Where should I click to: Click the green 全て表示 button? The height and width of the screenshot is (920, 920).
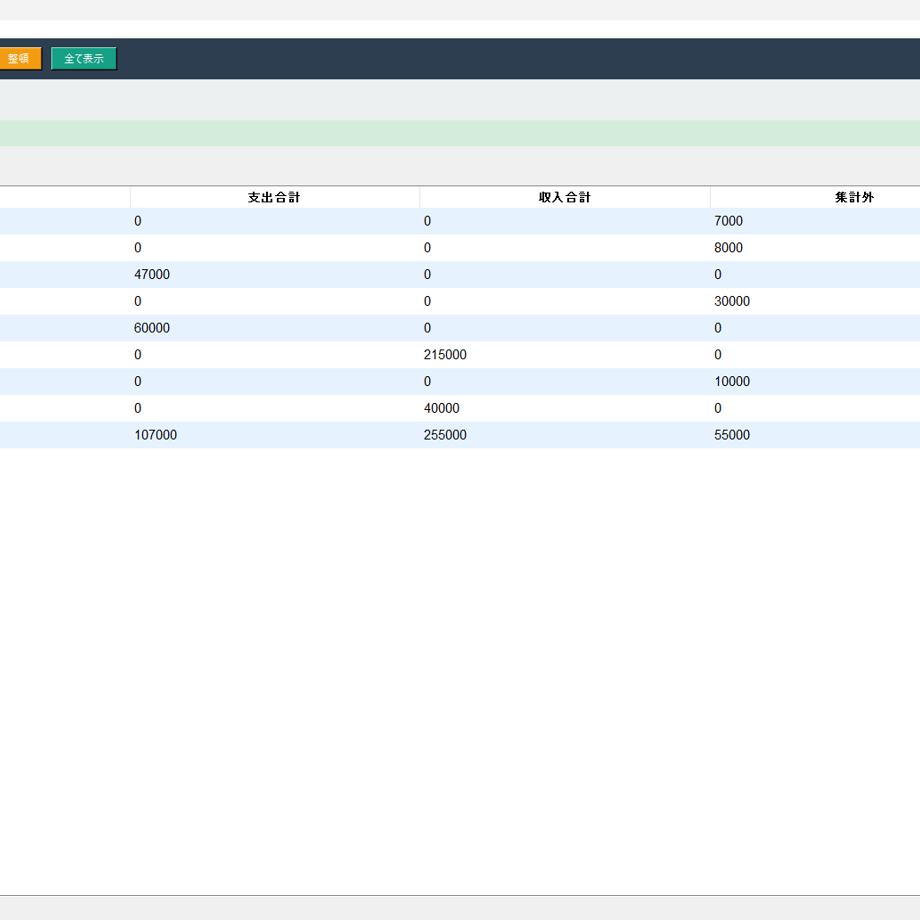(84, 59)
